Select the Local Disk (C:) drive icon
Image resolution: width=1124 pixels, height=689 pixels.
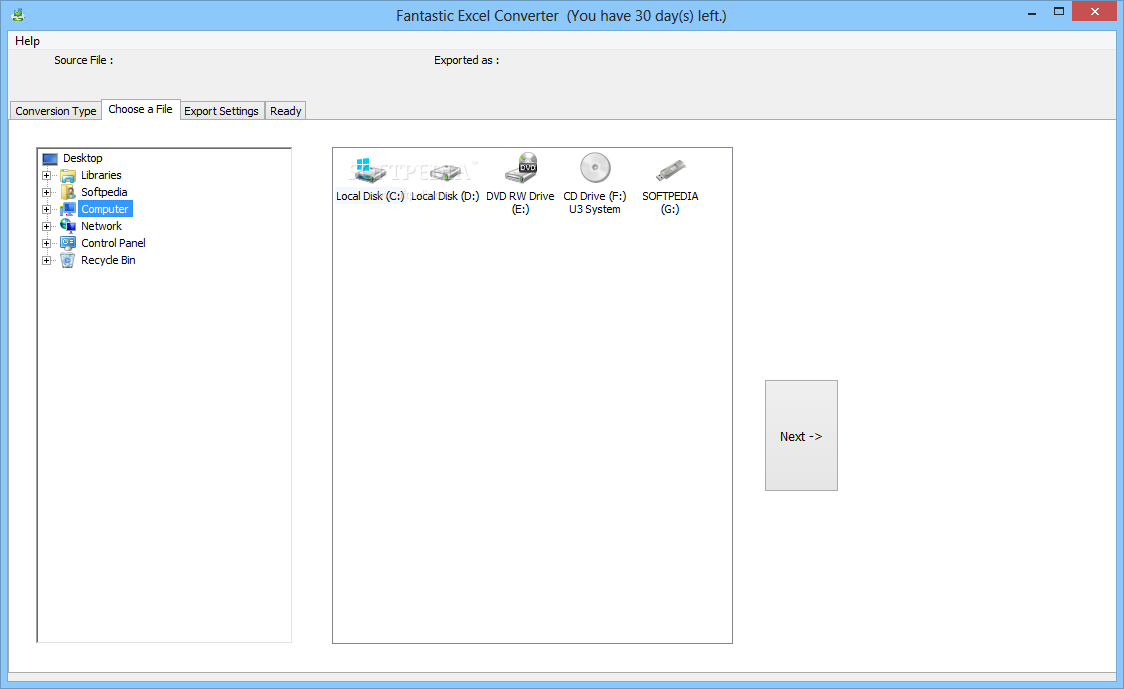click(371, 170)
